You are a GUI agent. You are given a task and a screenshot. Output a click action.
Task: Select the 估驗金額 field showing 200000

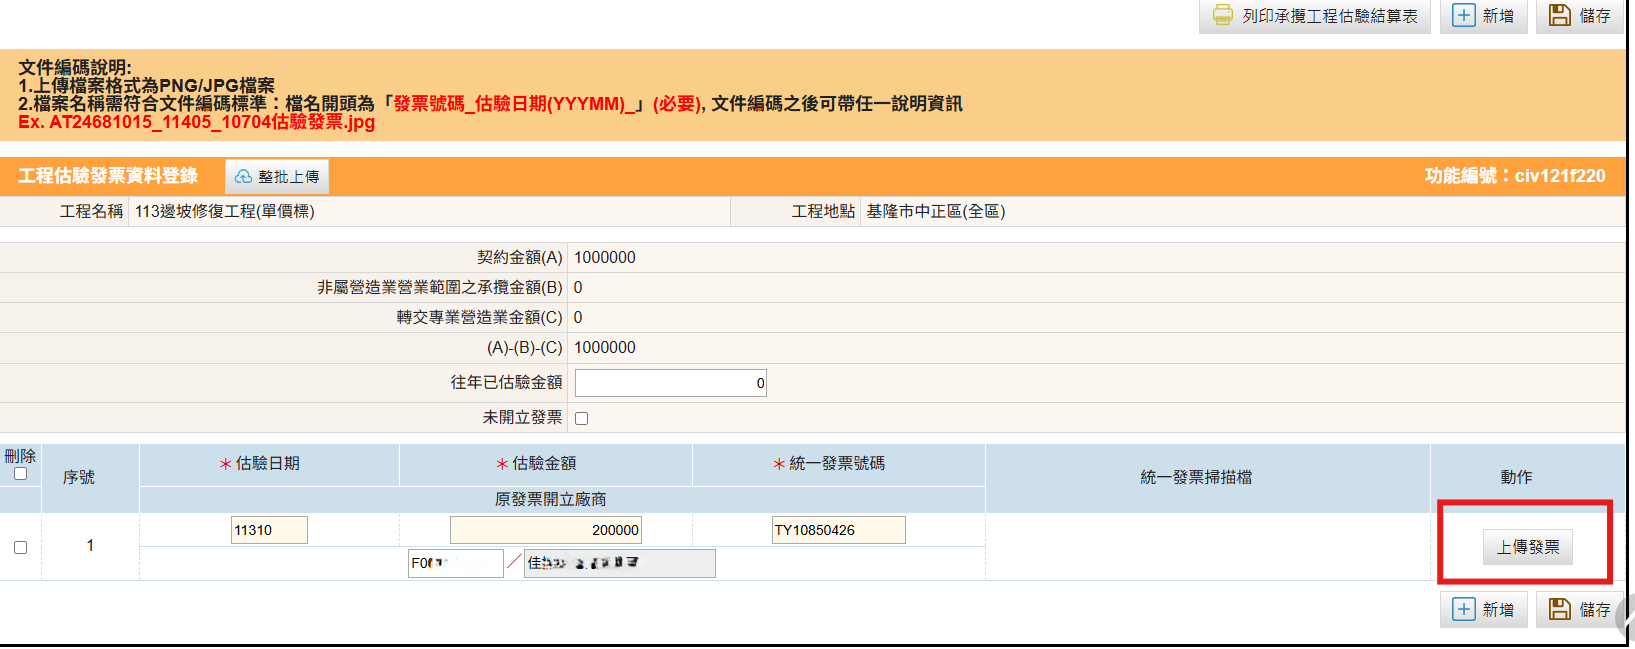pos(545,530)
